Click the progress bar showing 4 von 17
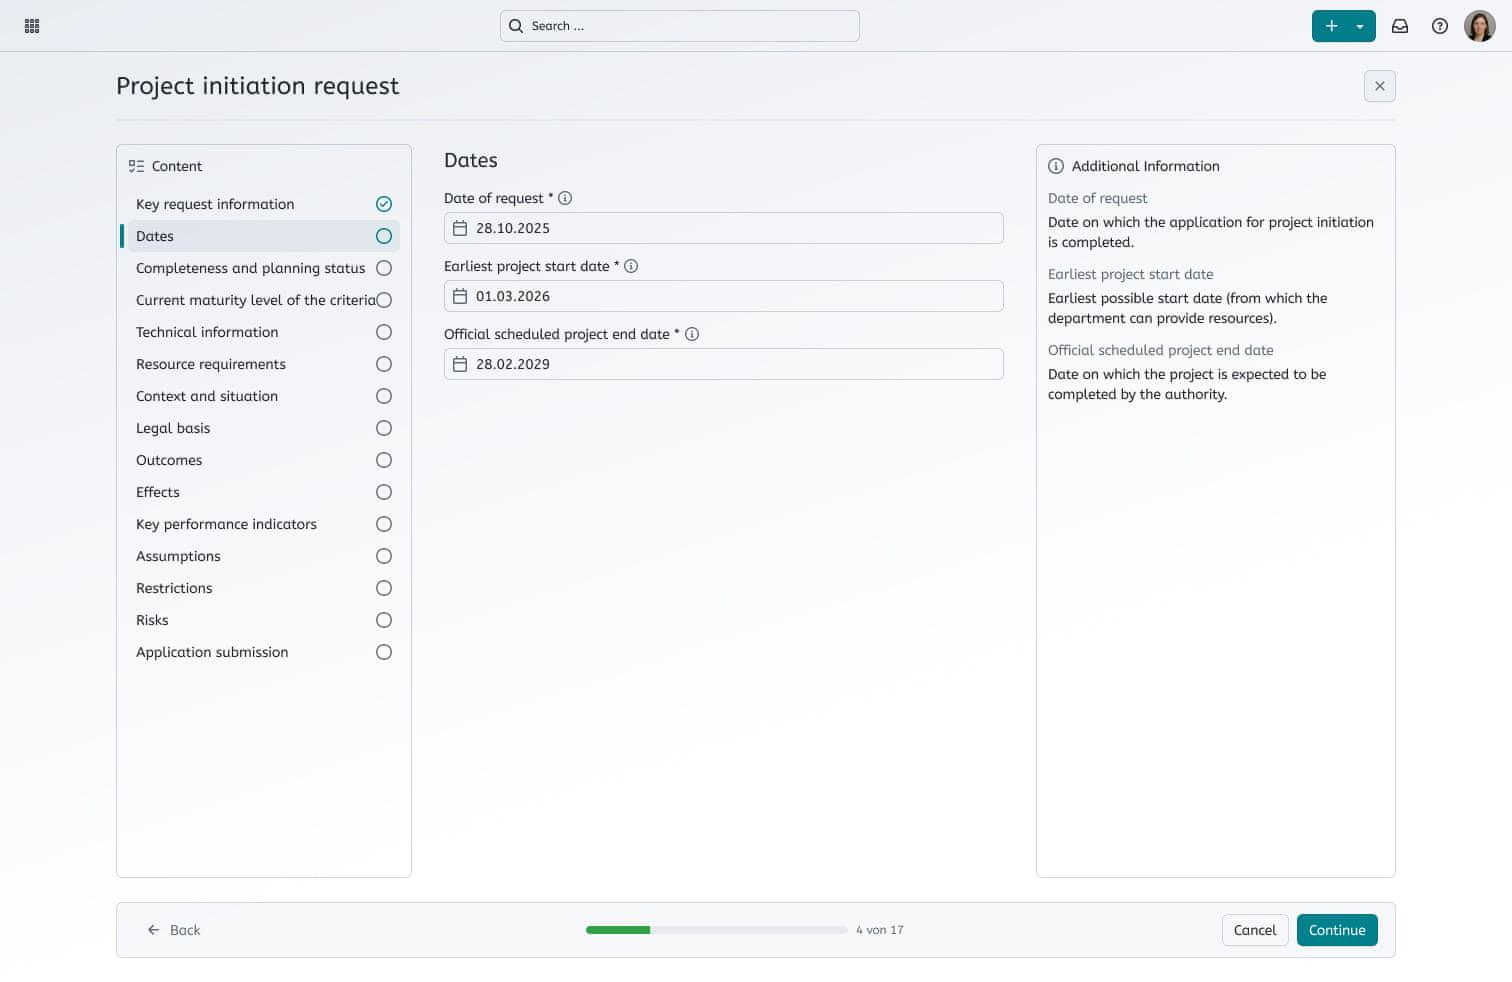Viewport: 1512px width, 982px height. 717,929
